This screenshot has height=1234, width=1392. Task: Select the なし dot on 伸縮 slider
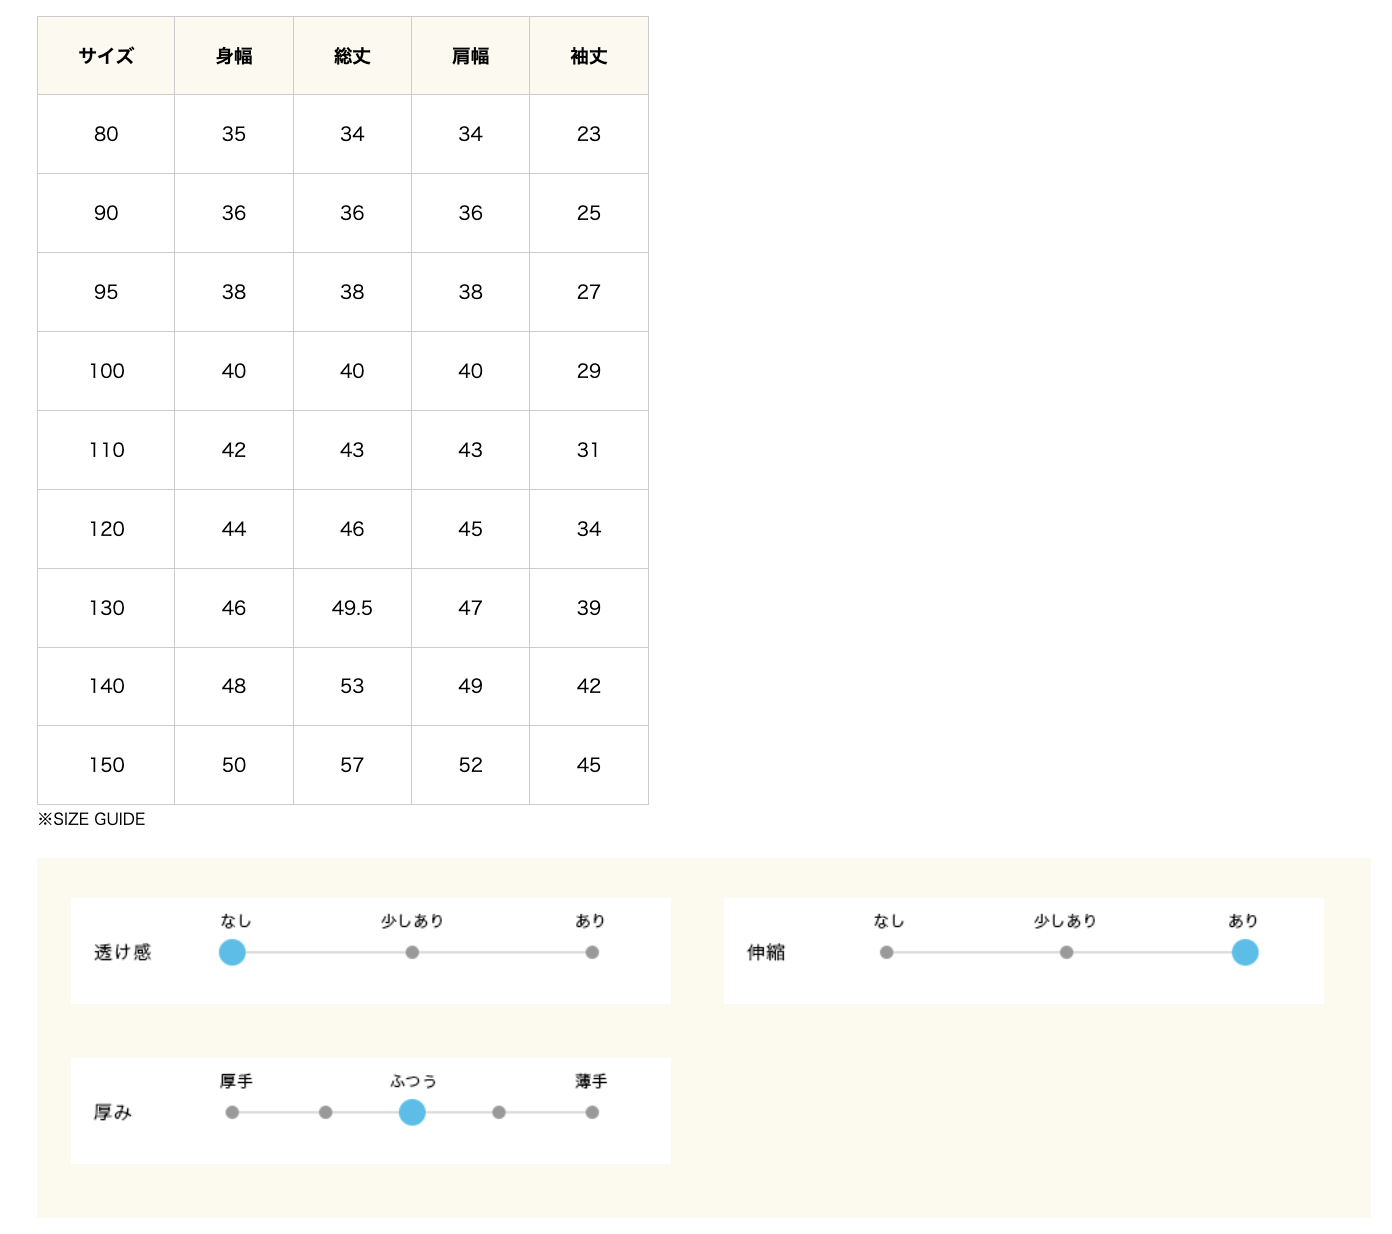(886, 952)
